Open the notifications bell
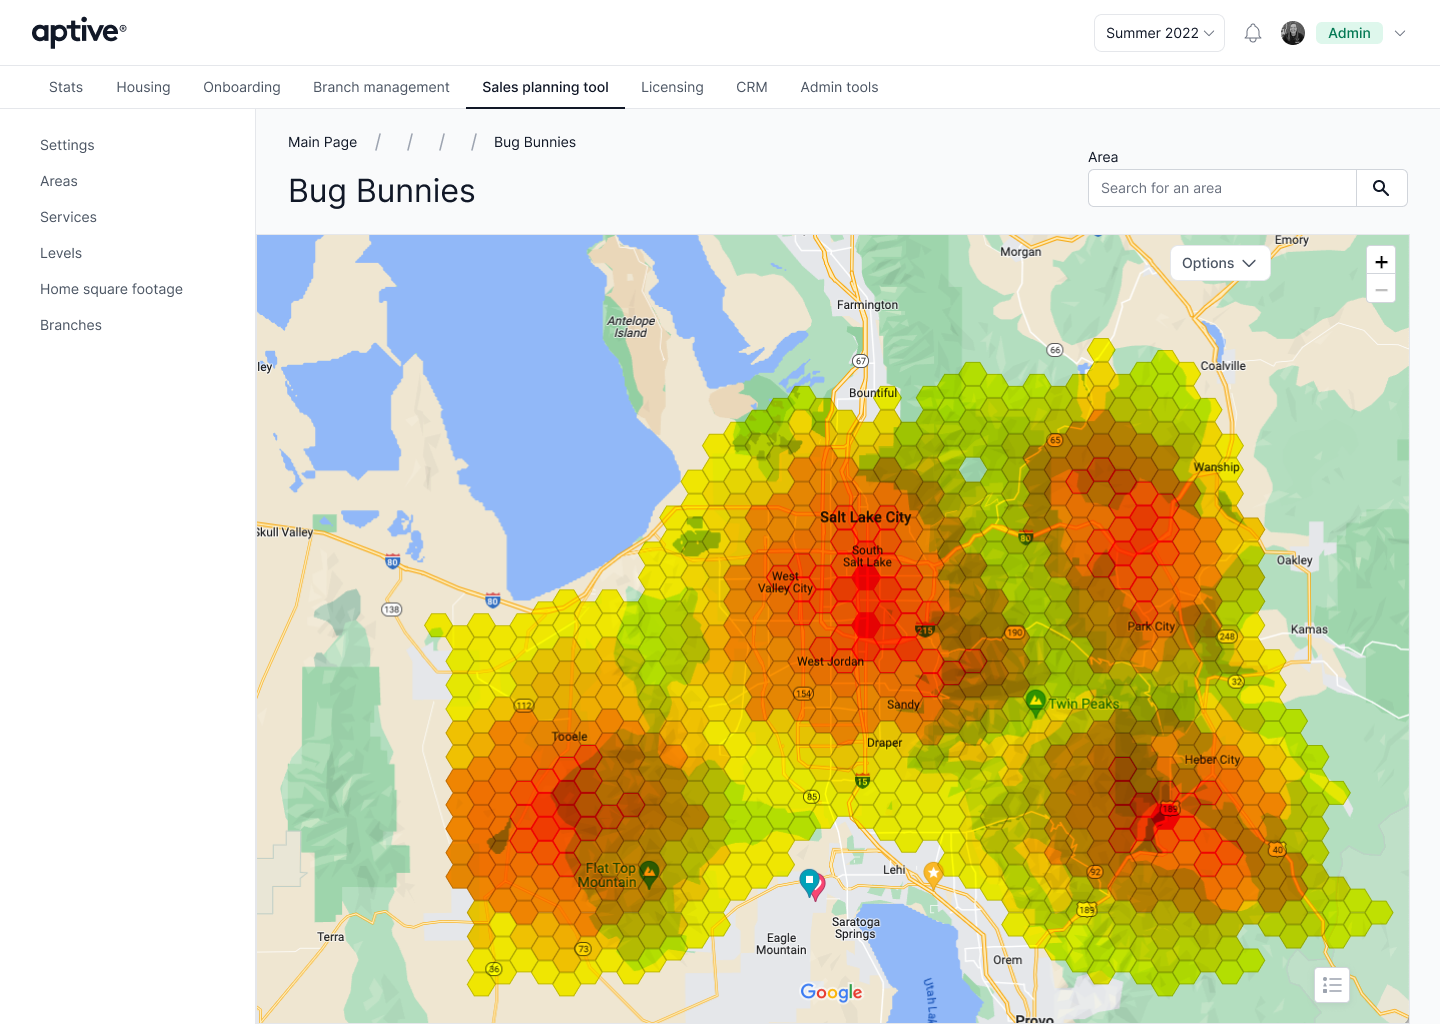 coord(1253,33)
